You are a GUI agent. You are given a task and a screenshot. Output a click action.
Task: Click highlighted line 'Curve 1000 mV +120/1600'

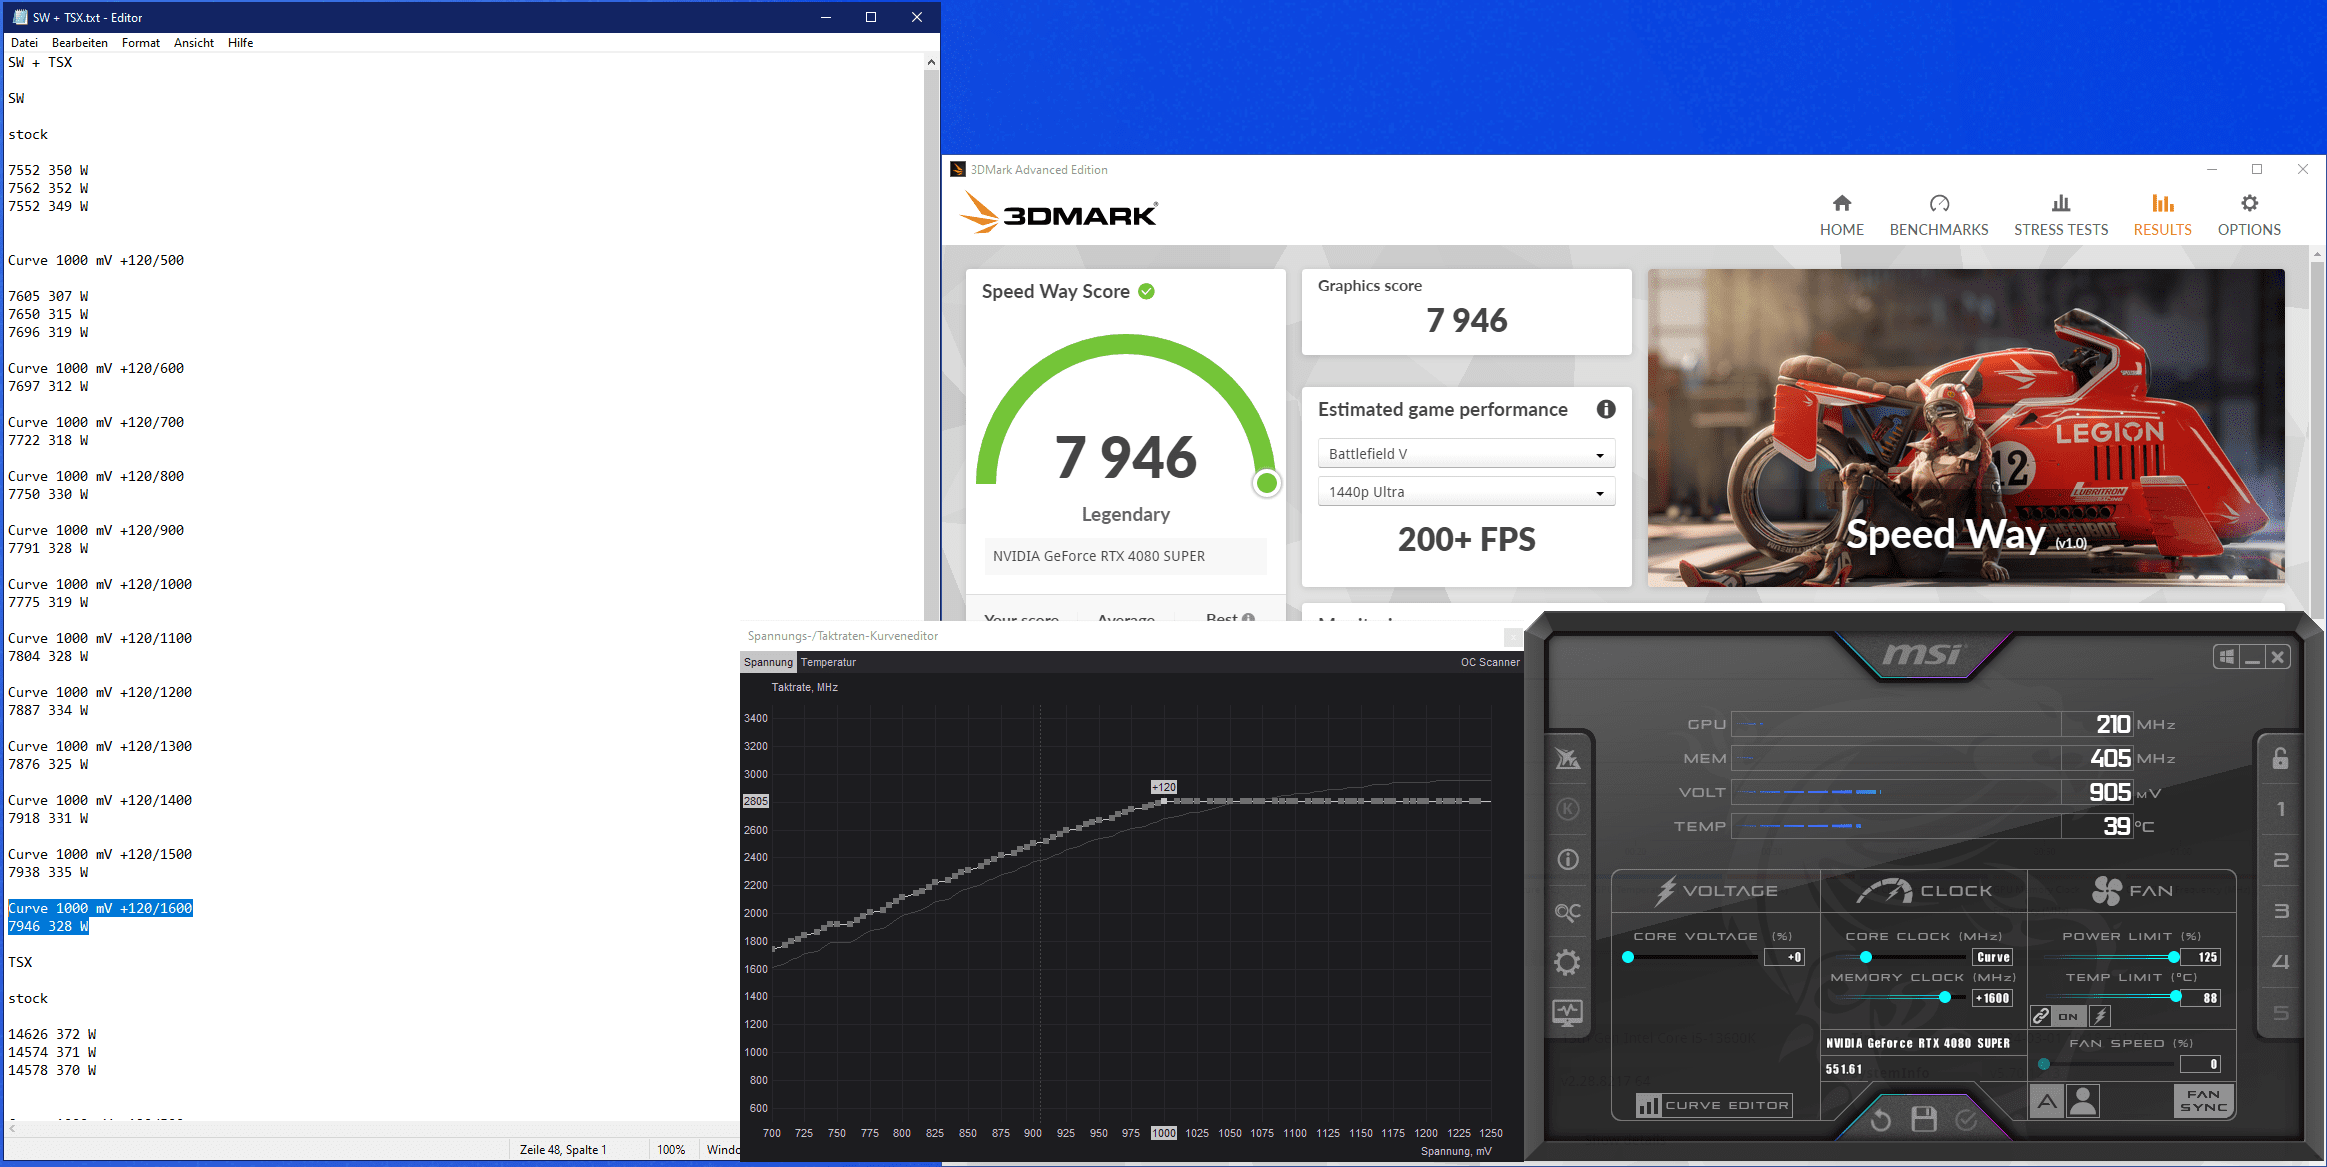[x=100, y=908]
